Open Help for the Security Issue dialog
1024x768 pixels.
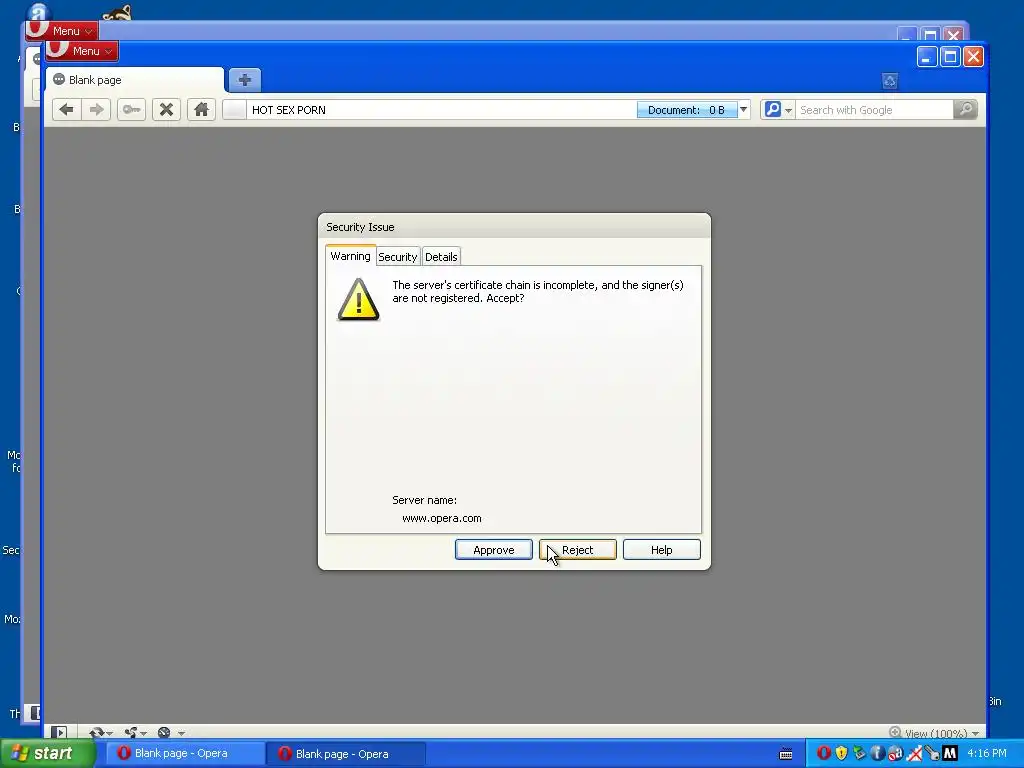[662, 550]
